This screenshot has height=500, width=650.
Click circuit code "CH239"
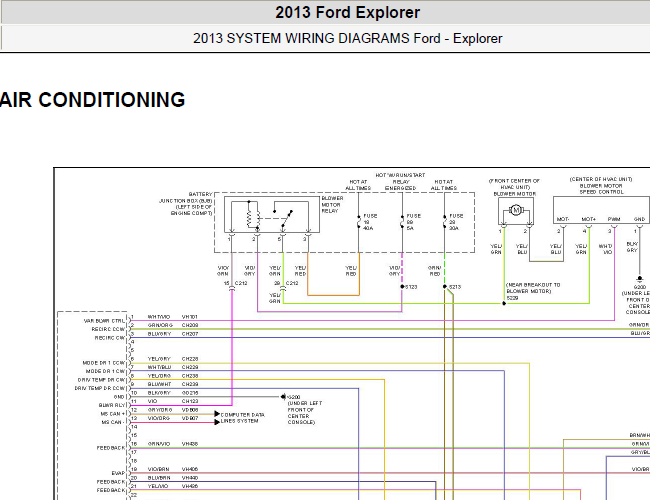tap(190, 384)
